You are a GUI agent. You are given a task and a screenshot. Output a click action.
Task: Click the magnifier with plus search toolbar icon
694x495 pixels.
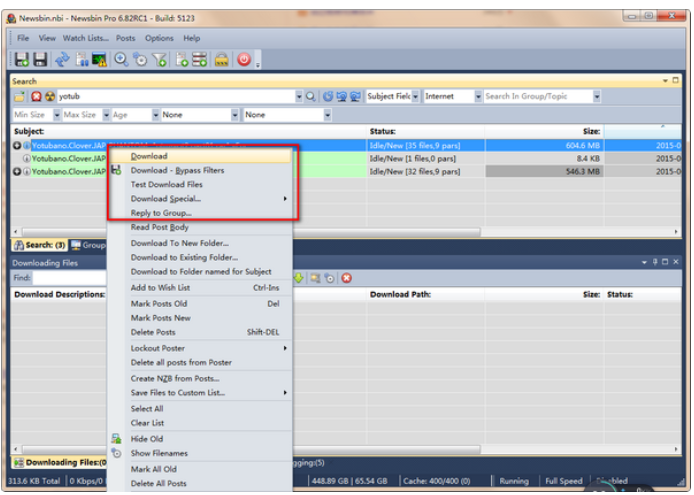click(121, 59)
